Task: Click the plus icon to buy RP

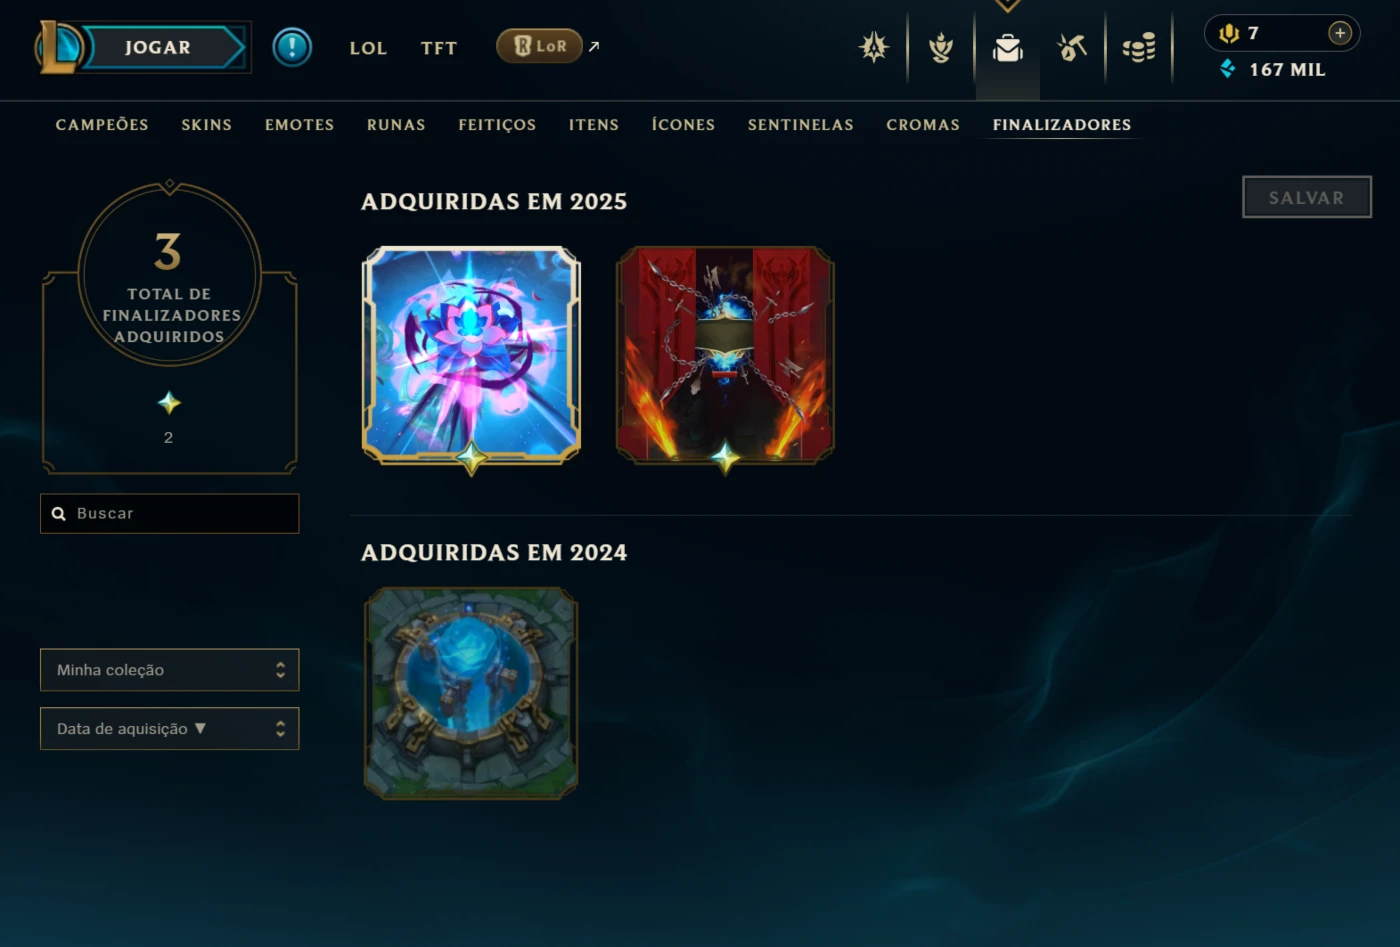Action: coord(1340,33)
